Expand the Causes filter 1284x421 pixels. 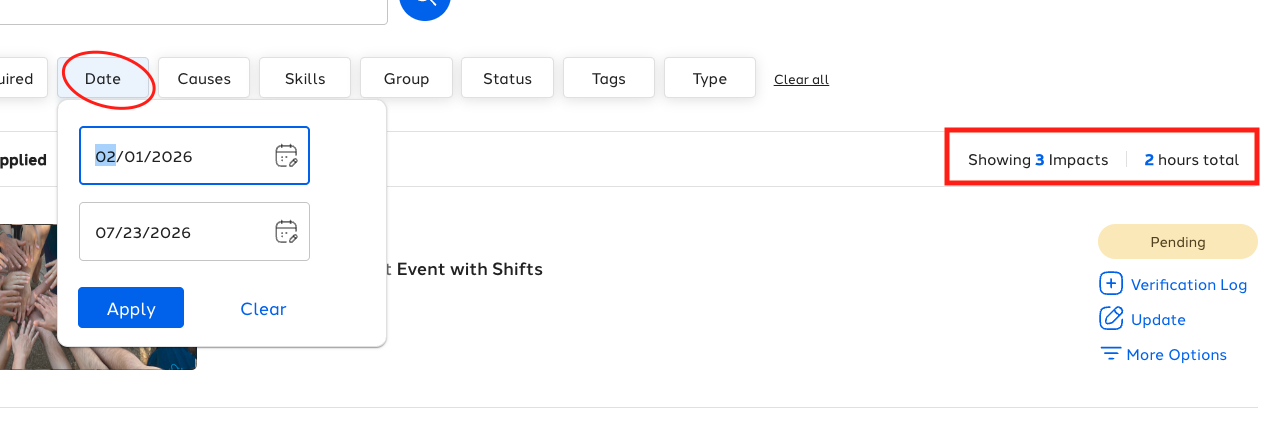coord(204,78)
